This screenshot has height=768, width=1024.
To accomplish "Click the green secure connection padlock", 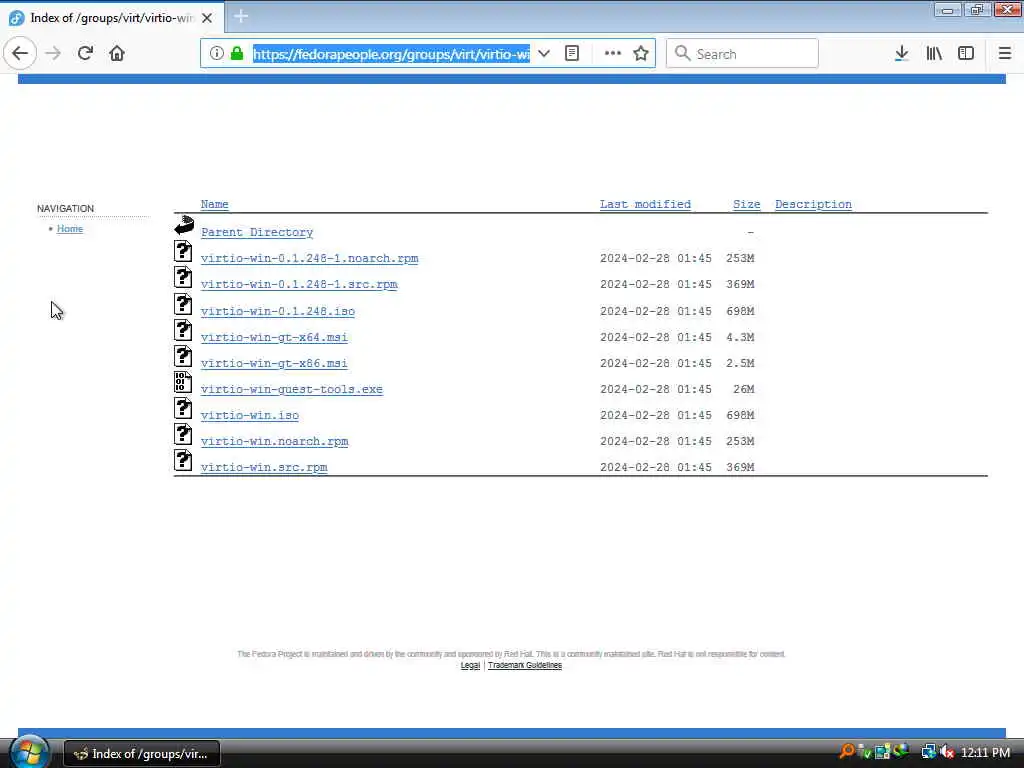I will coord(237,54).
